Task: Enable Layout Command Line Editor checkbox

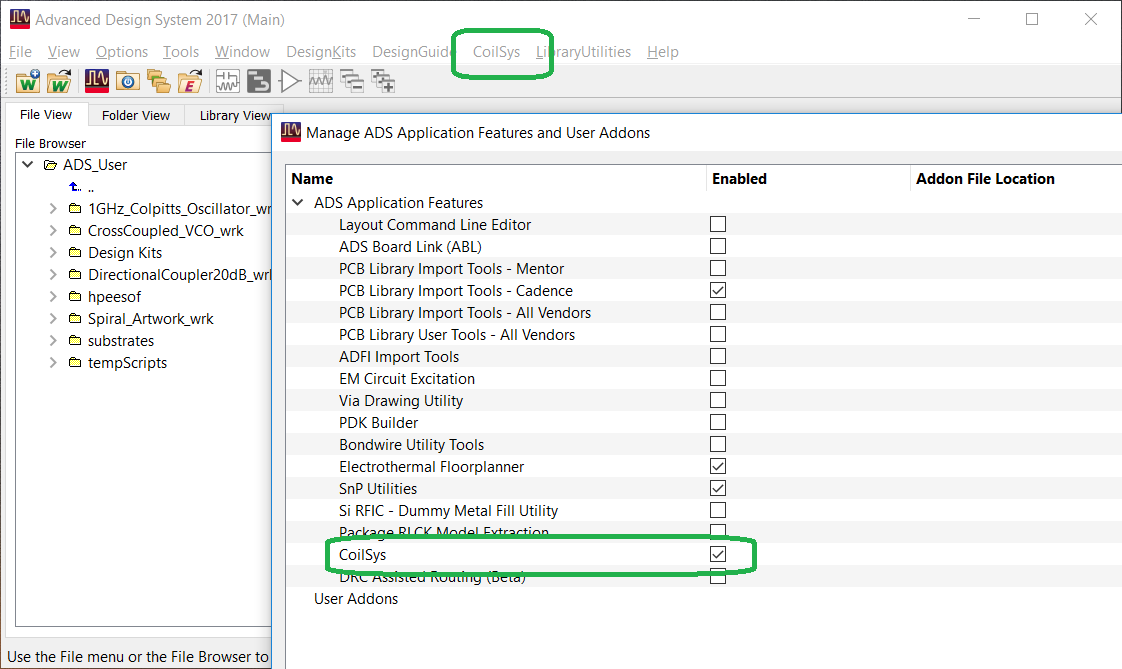Action: click(718, 224)
